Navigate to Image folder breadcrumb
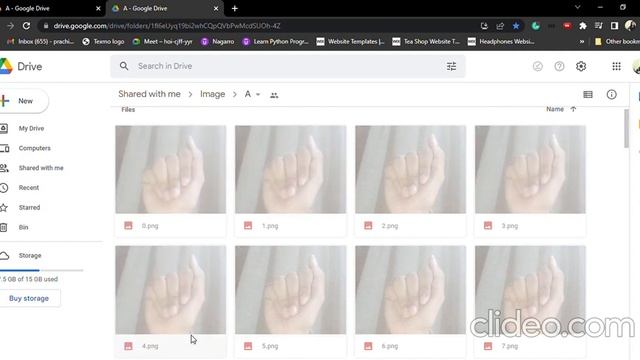Image resolution: width=640 pixels, height=360 pixels. pos(213,94)
